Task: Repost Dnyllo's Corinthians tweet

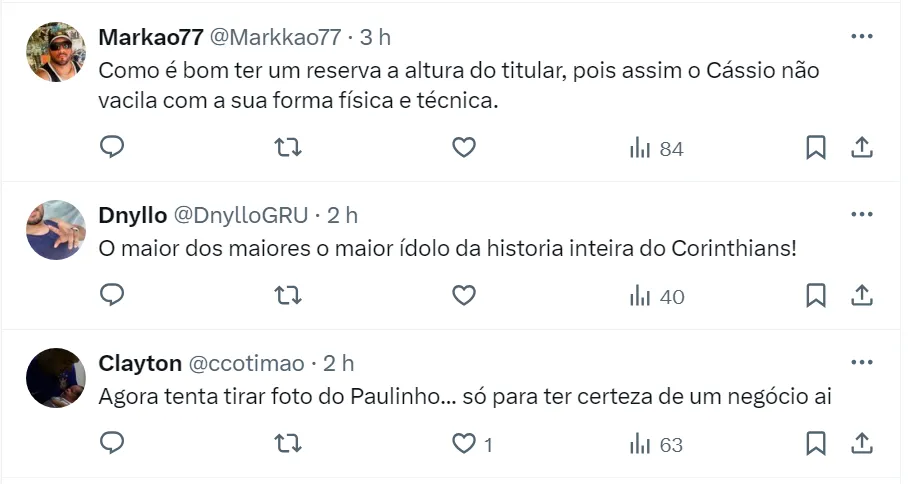Action: 287,296
